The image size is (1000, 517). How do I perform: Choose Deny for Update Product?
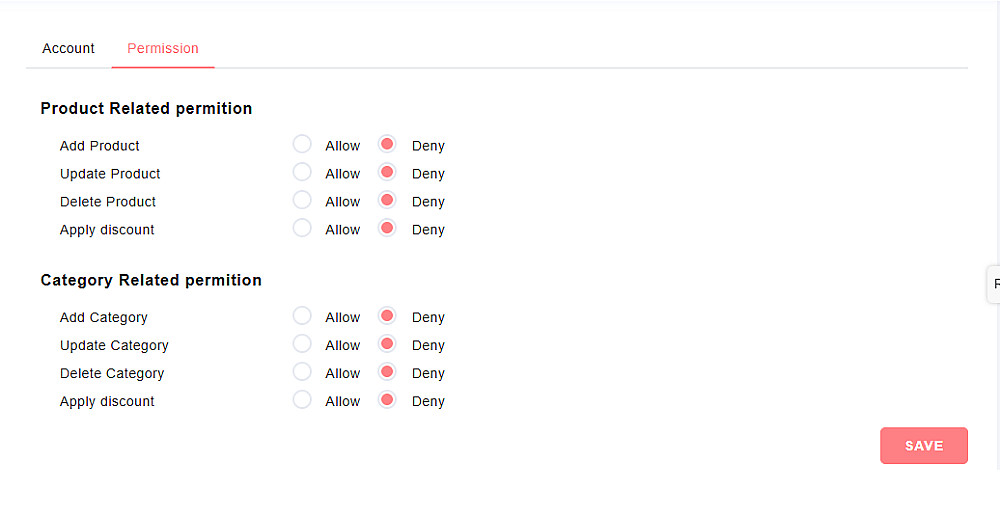click(x=388, y=172)
